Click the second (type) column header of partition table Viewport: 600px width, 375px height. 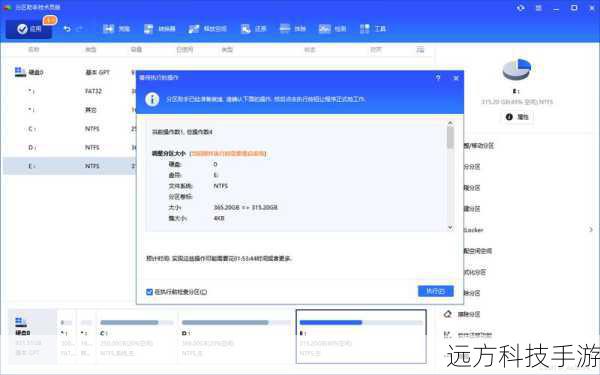coord(90,49)
